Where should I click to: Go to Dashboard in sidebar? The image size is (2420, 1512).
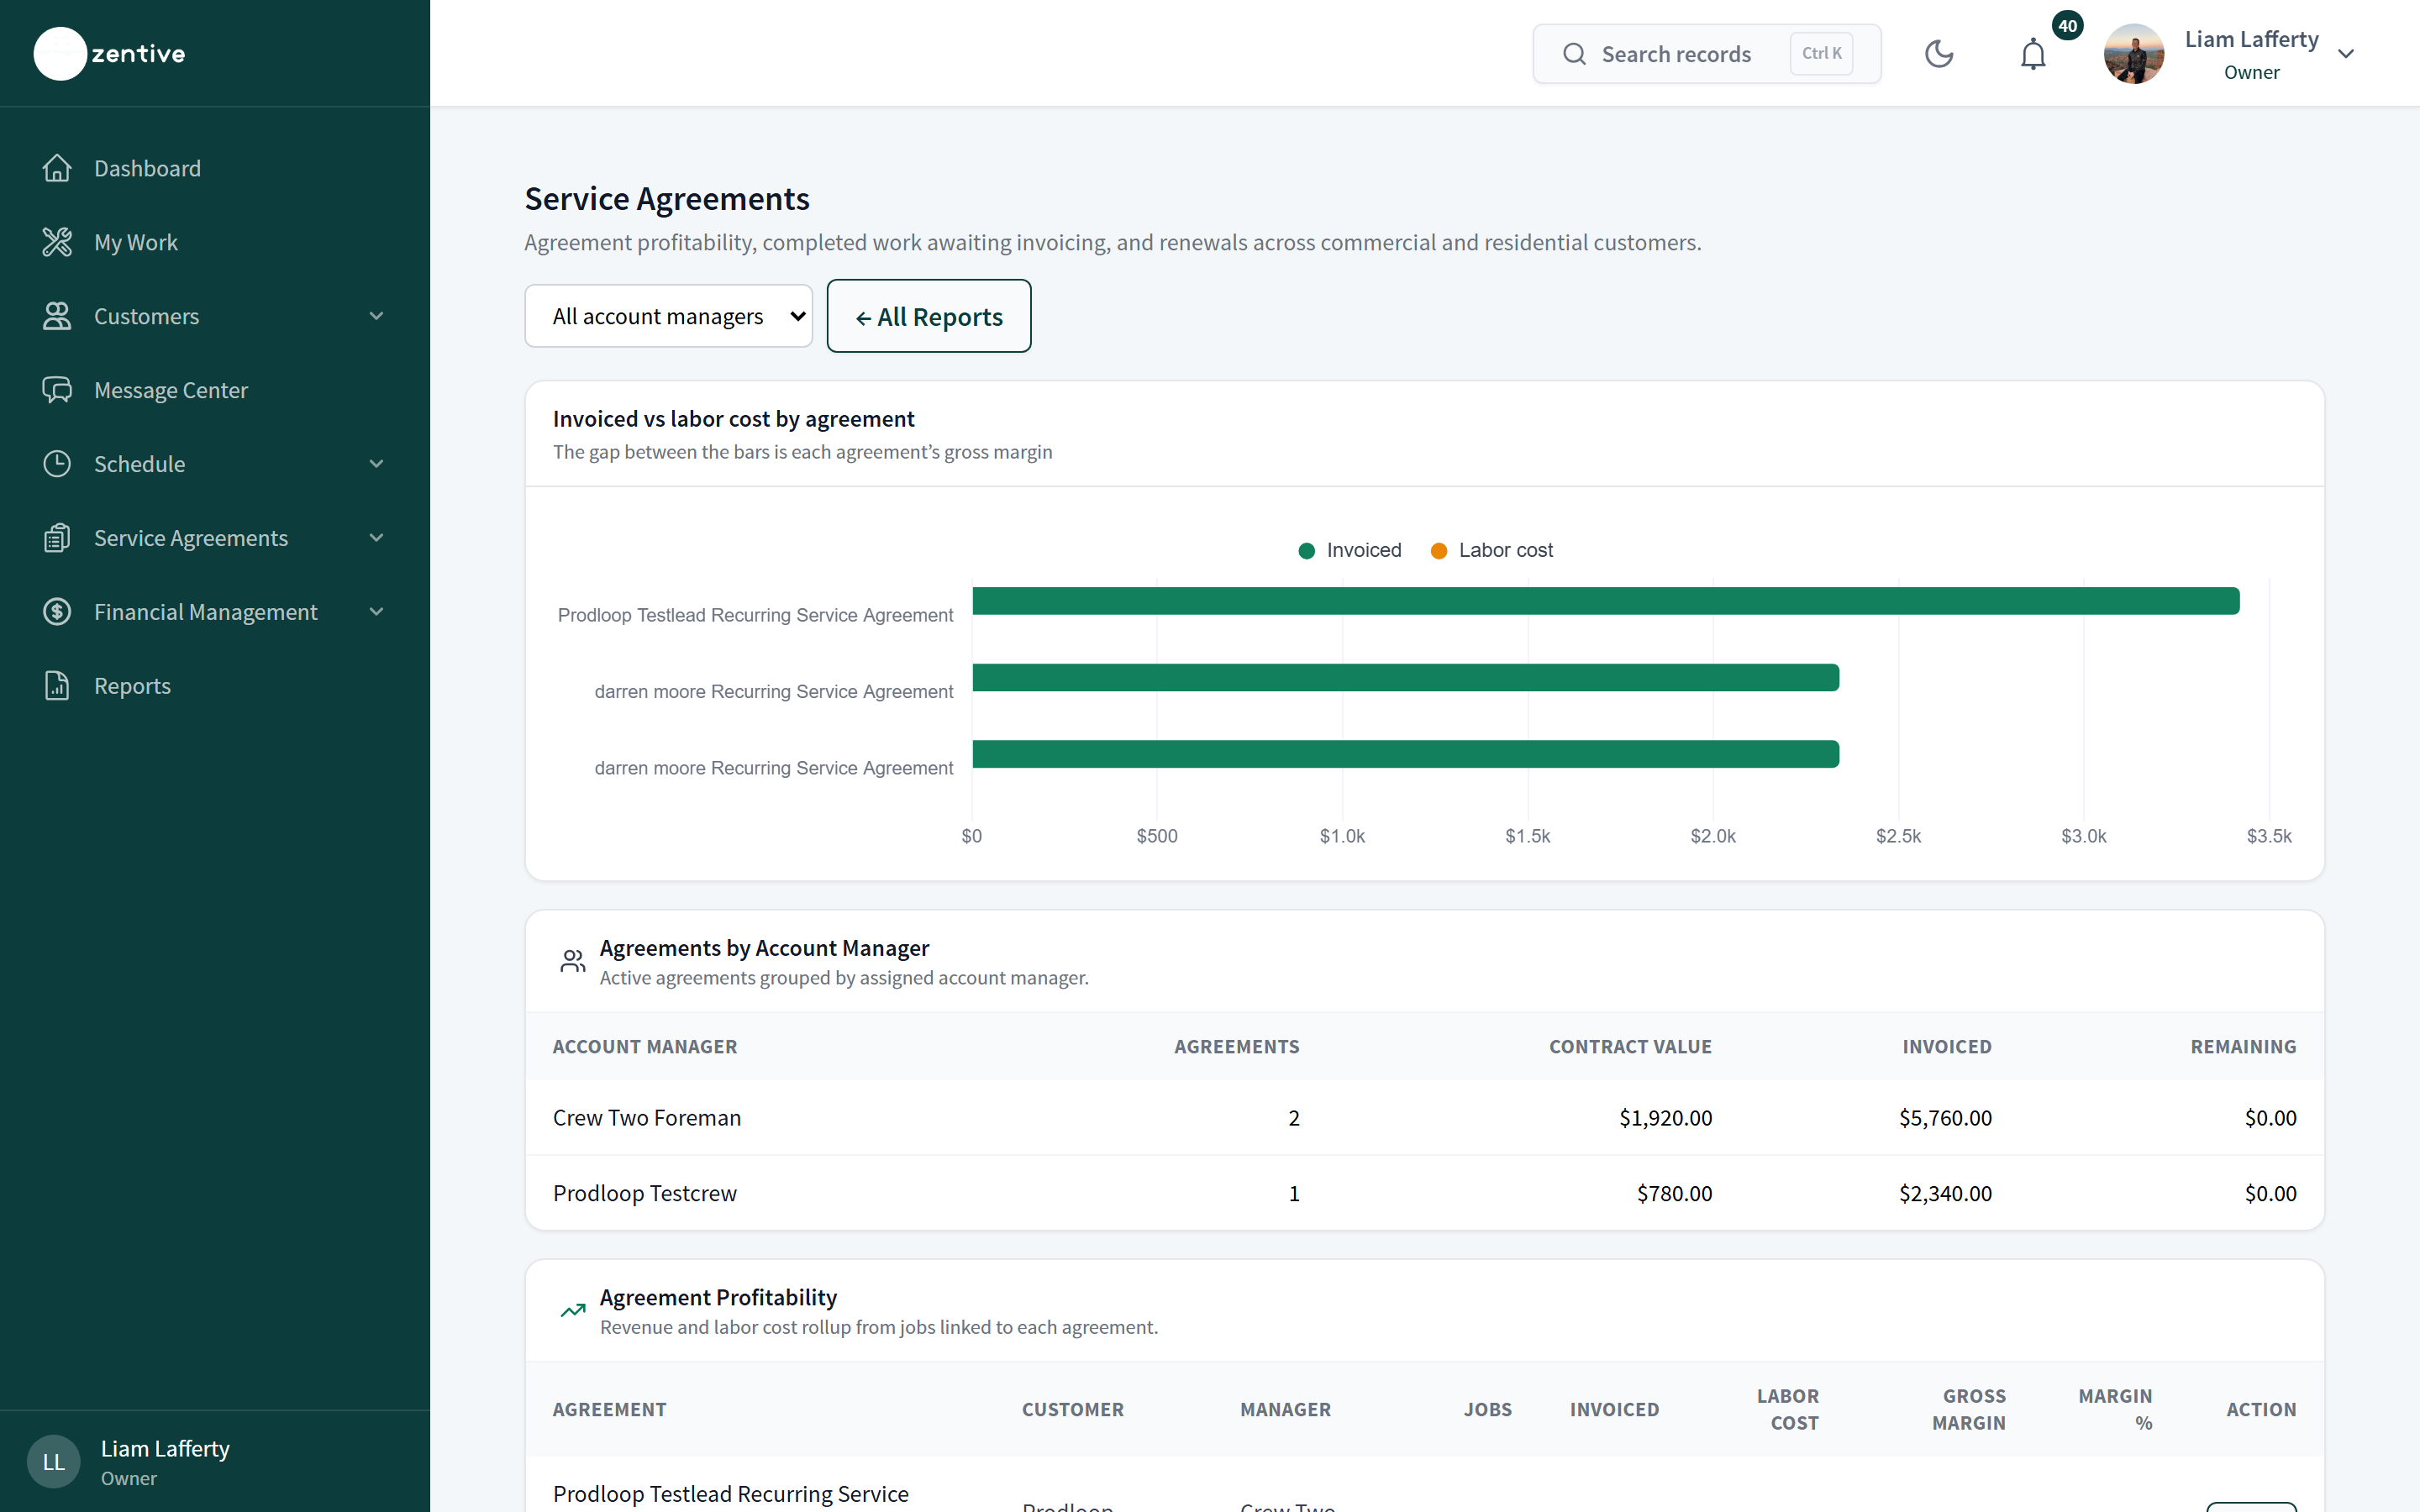coord(147,168)
